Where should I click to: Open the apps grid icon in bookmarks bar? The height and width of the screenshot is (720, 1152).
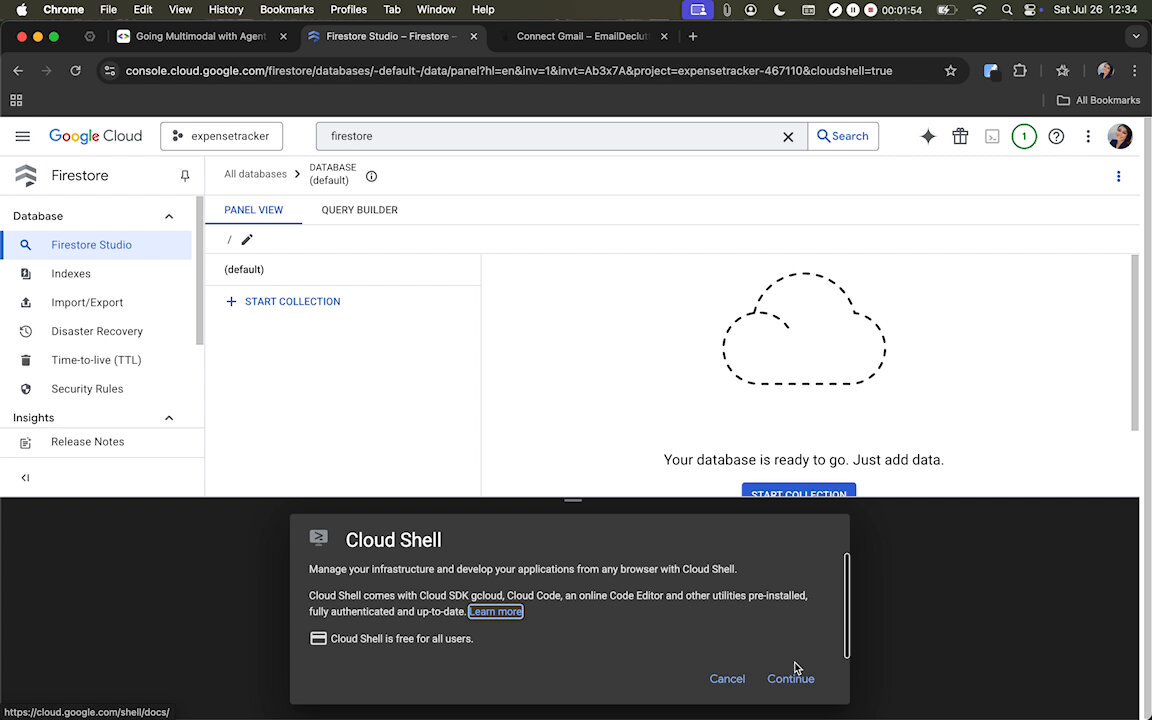(16, 100)
